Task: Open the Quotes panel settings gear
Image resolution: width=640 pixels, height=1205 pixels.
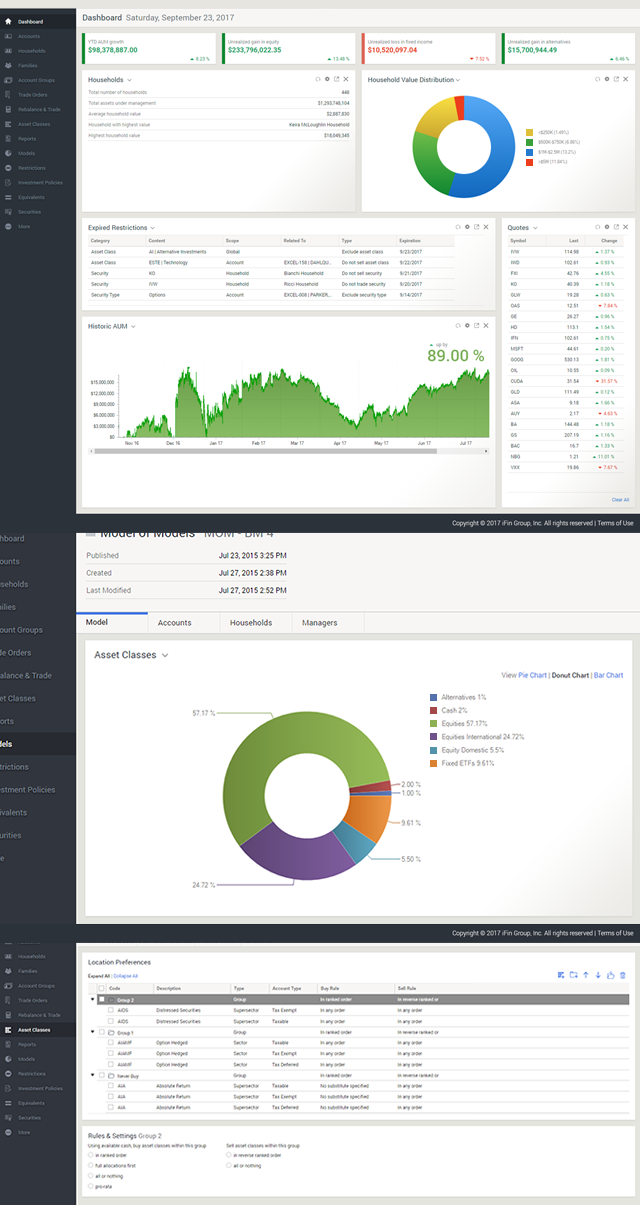Action: tap(606, 227)
